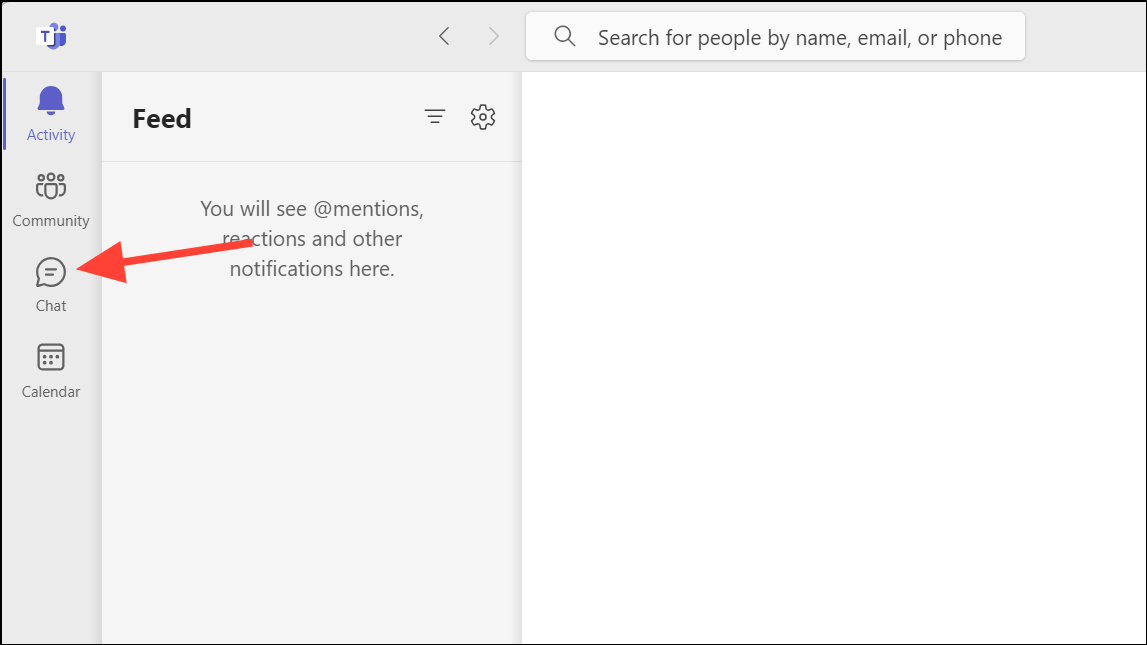1147x645 pixels.
Task: Click the magnifying glass in the search bar
Action: pyautogui.click(x=564, y=36)
